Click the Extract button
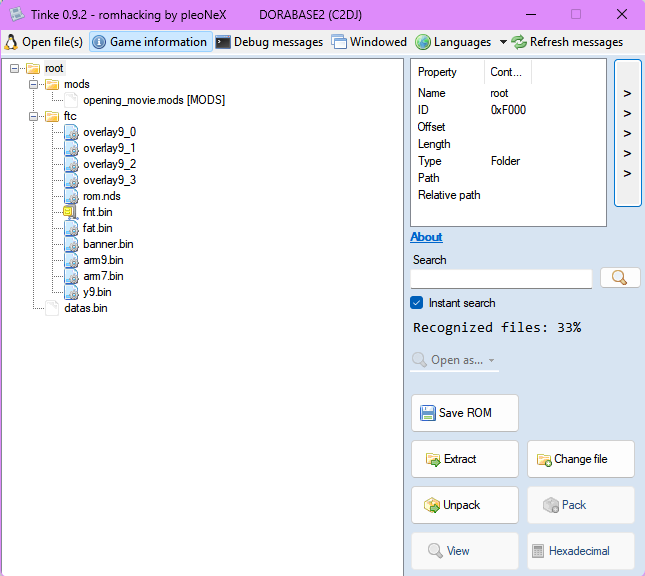 tap(465, 459)
